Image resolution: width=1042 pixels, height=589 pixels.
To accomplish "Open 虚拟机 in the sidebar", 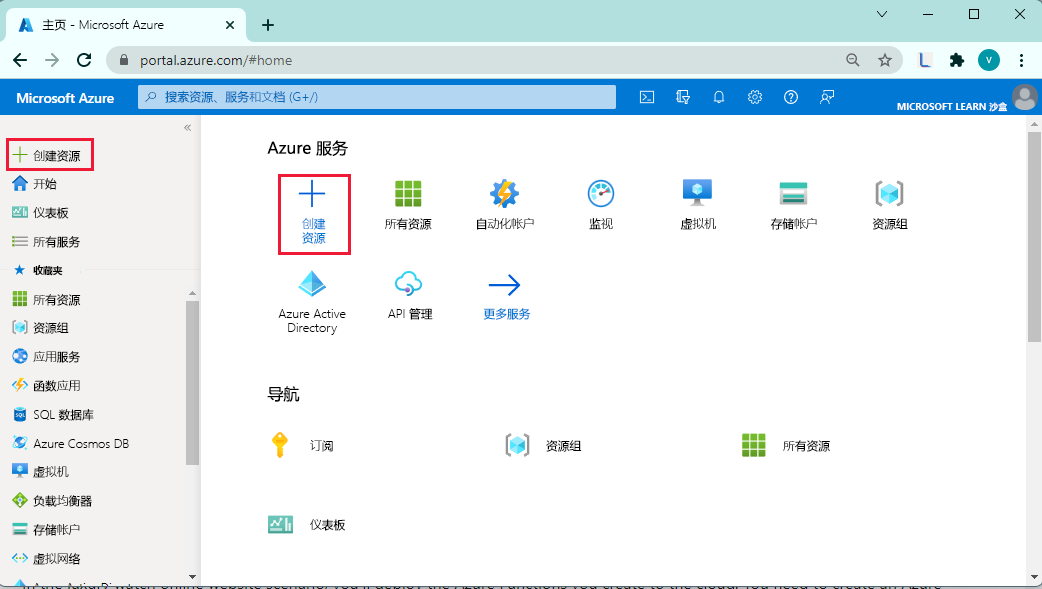I will 41,471.
